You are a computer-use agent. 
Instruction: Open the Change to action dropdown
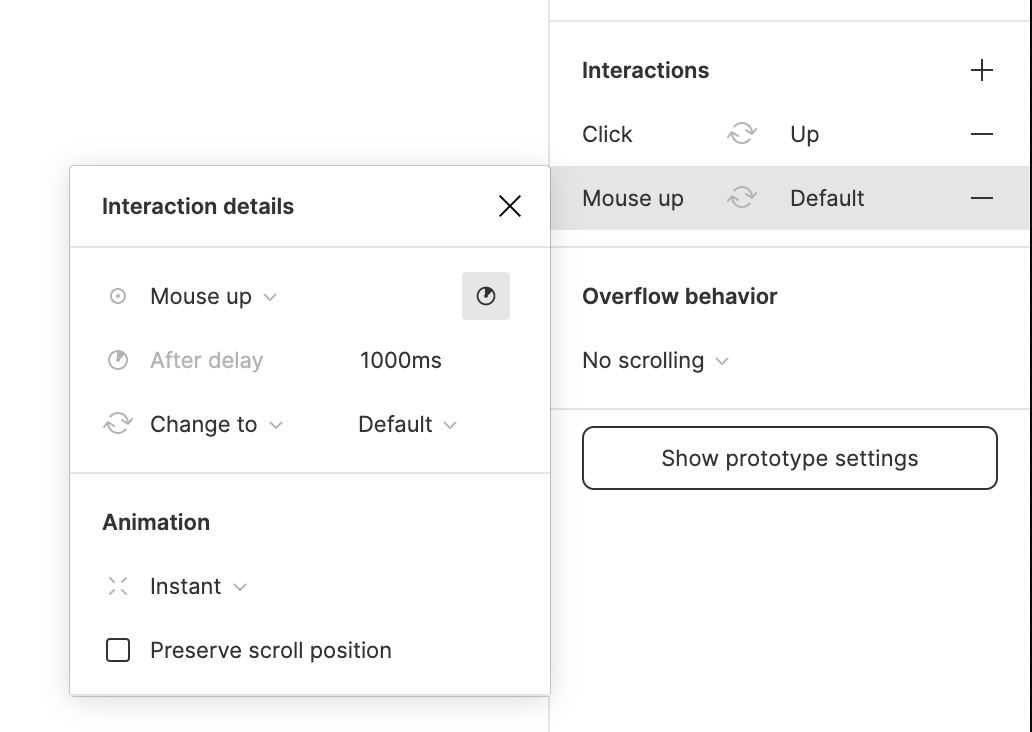coord(216,425)
